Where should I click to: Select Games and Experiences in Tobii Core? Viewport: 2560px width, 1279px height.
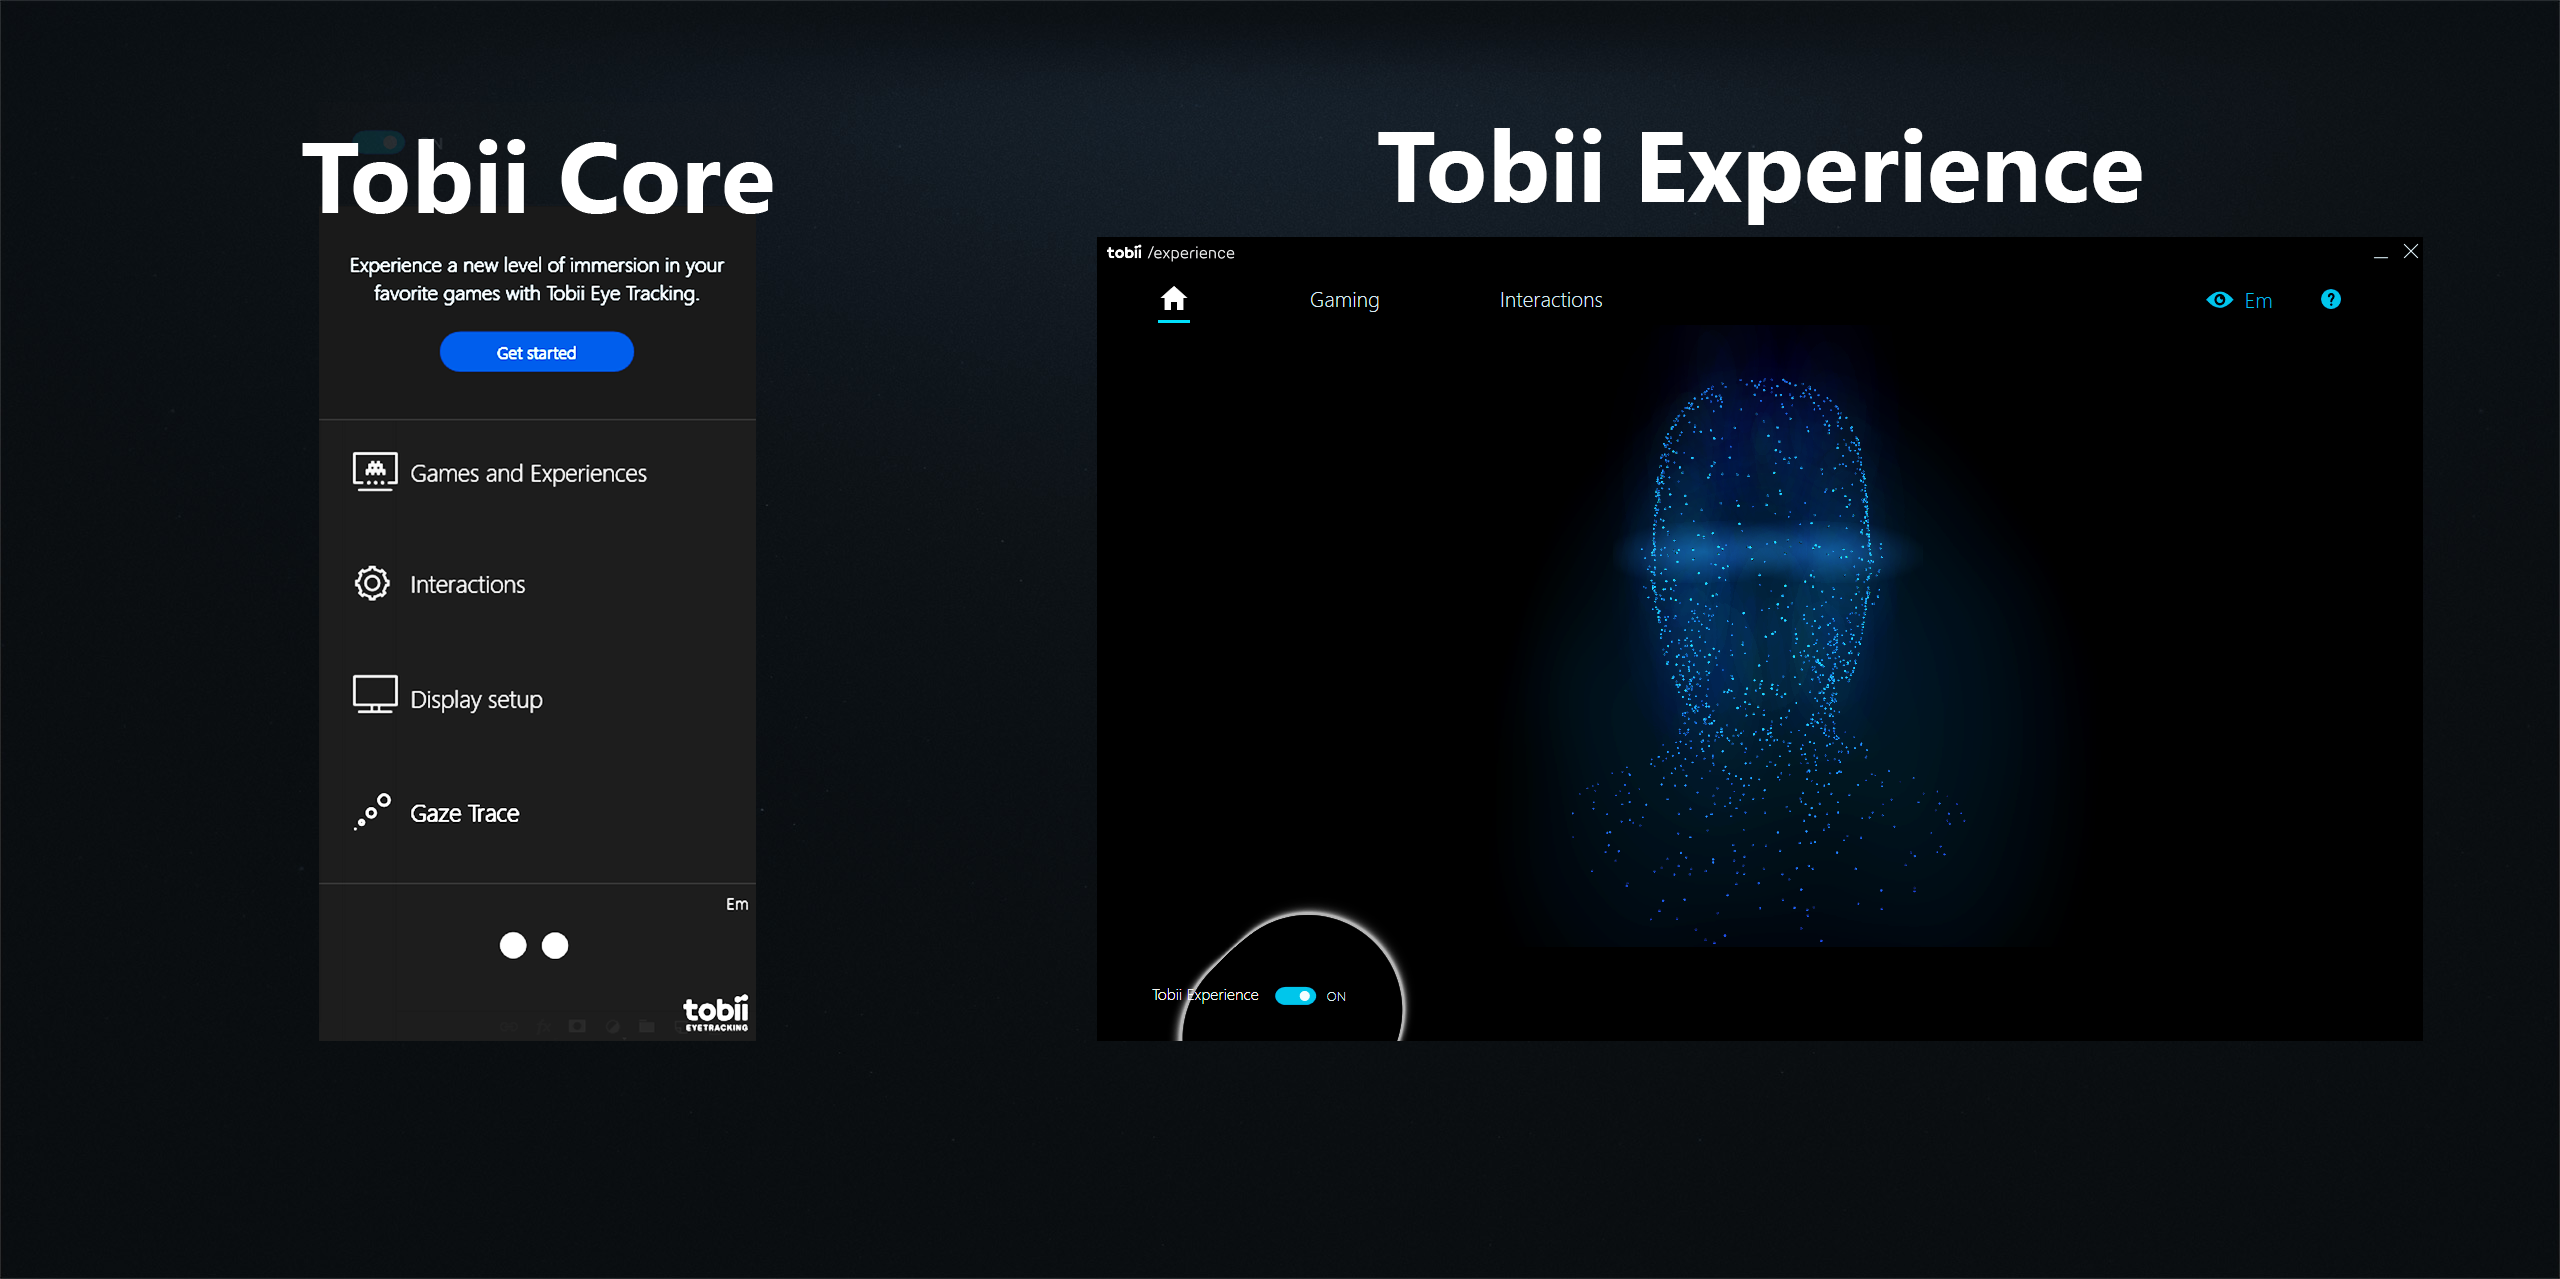pos(528,472)
